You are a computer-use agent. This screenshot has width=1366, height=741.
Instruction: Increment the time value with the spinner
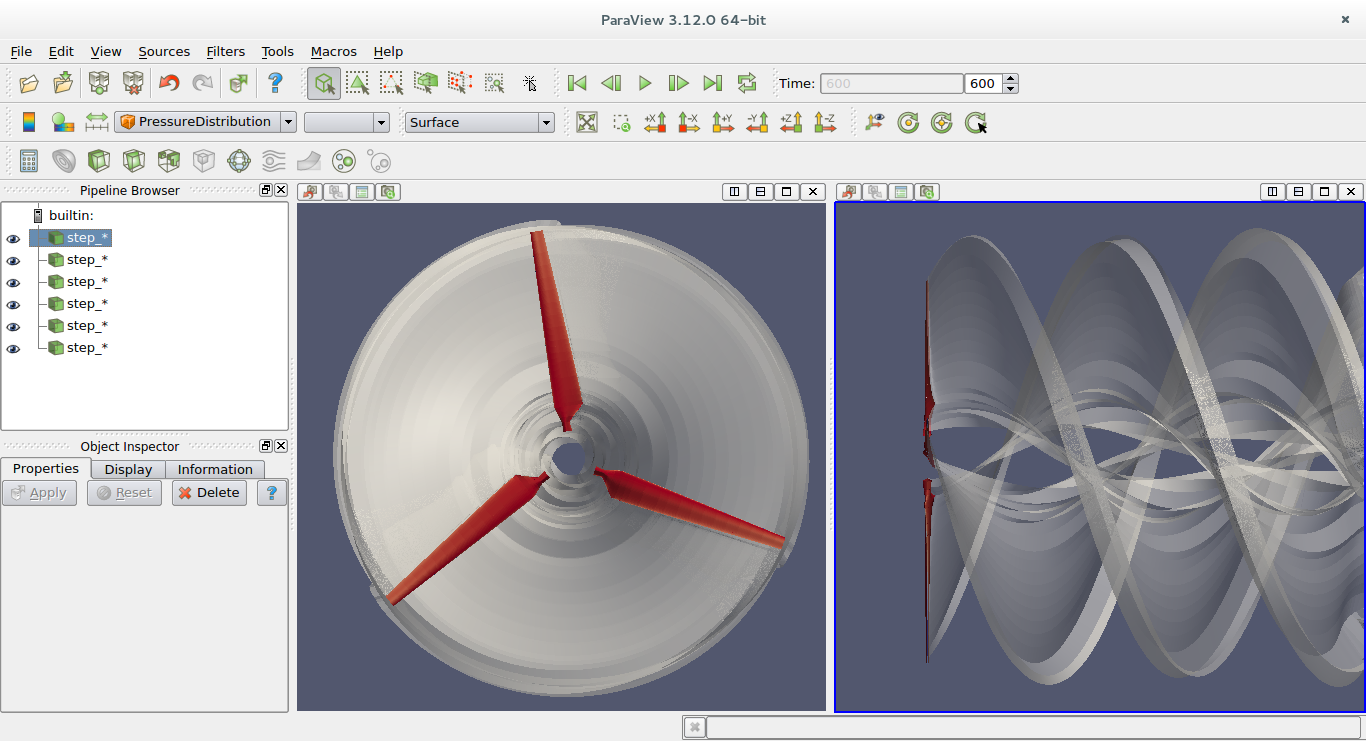(x=1009, y=78)
